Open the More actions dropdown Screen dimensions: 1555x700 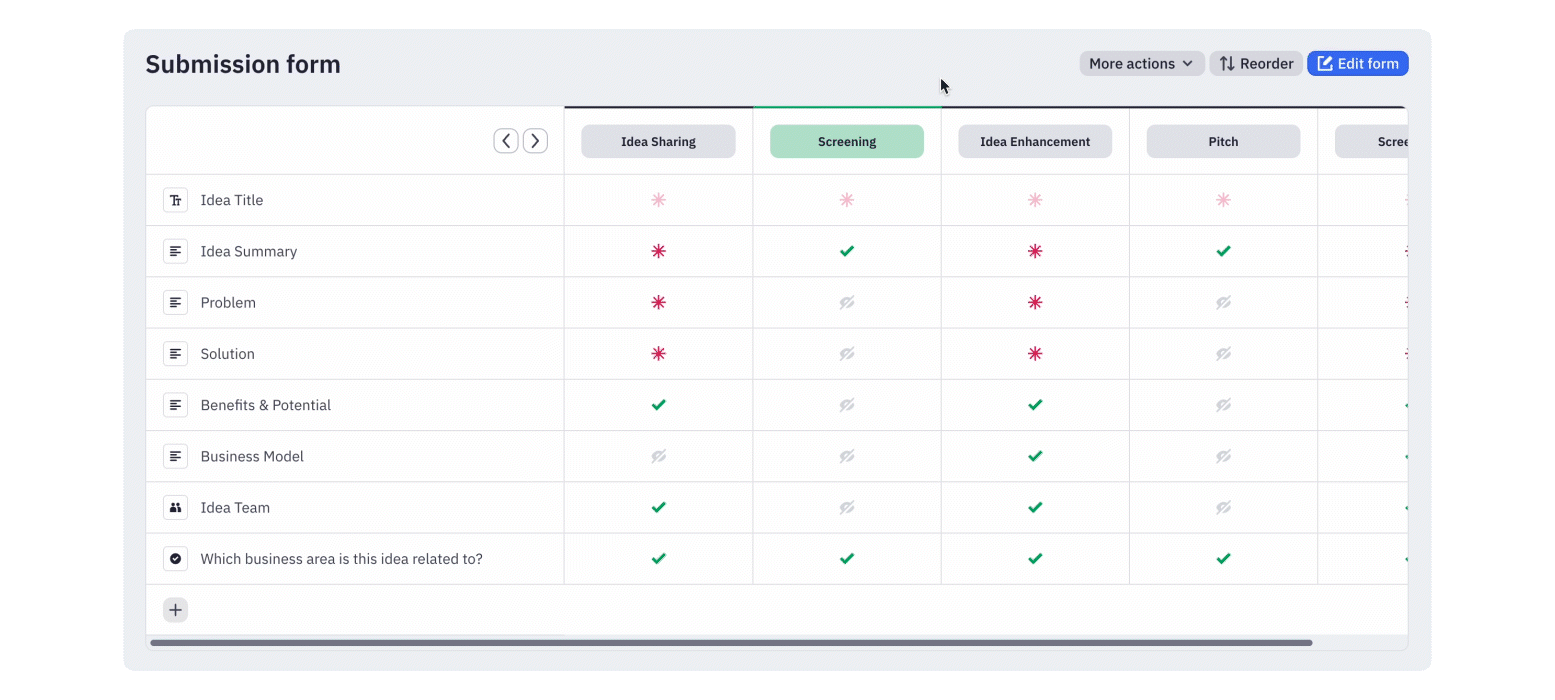click(1141, 64)
